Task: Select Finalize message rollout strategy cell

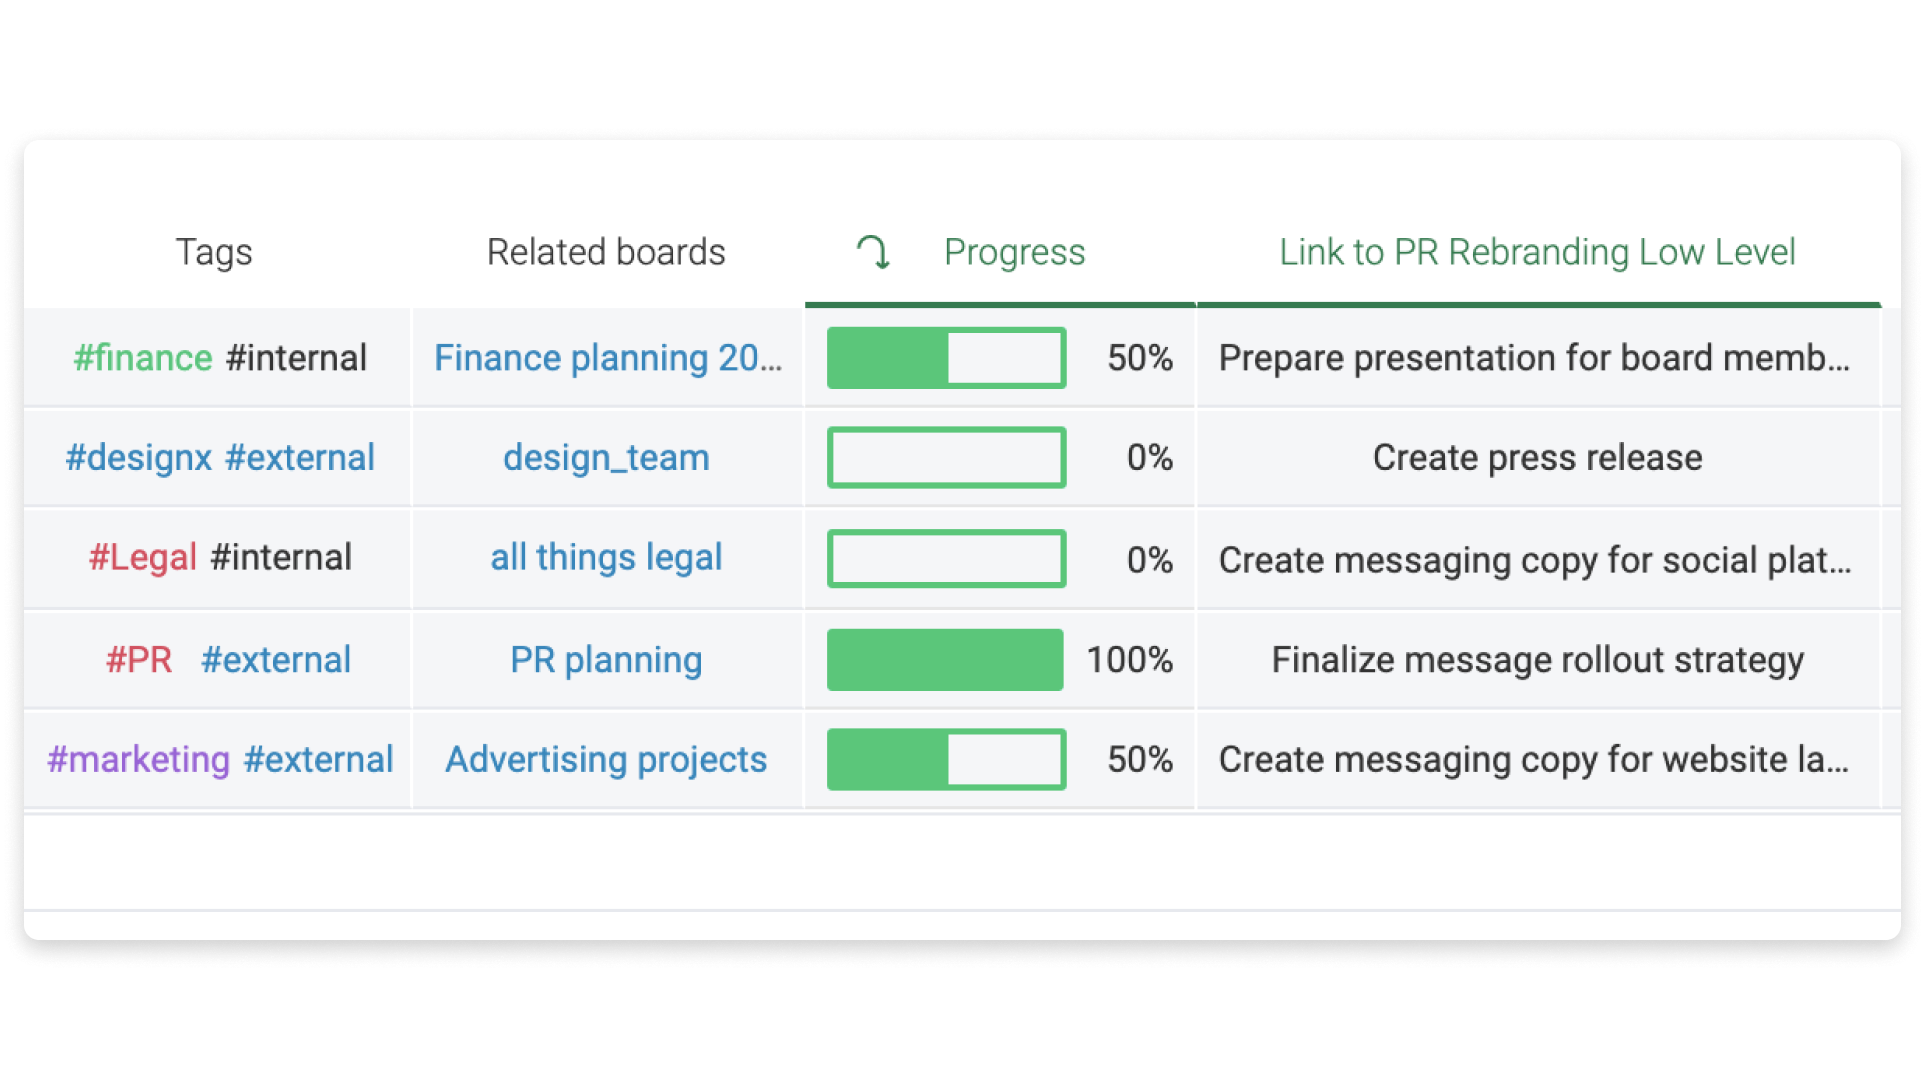Action: click(1537, 660)
